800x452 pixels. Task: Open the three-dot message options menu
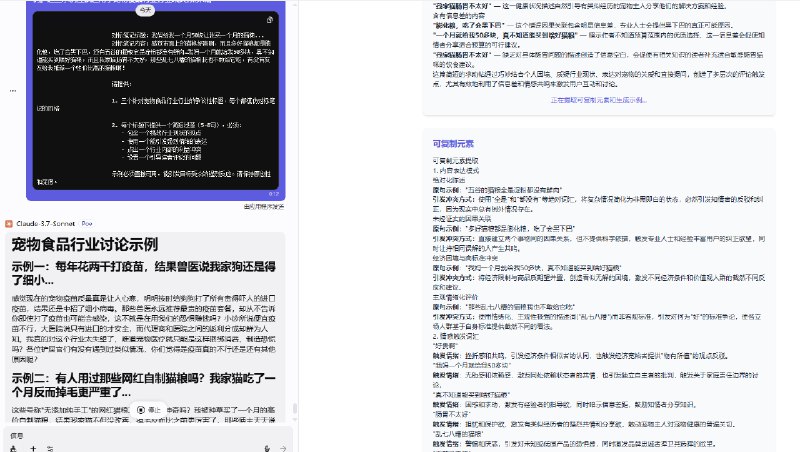[13, 91]
